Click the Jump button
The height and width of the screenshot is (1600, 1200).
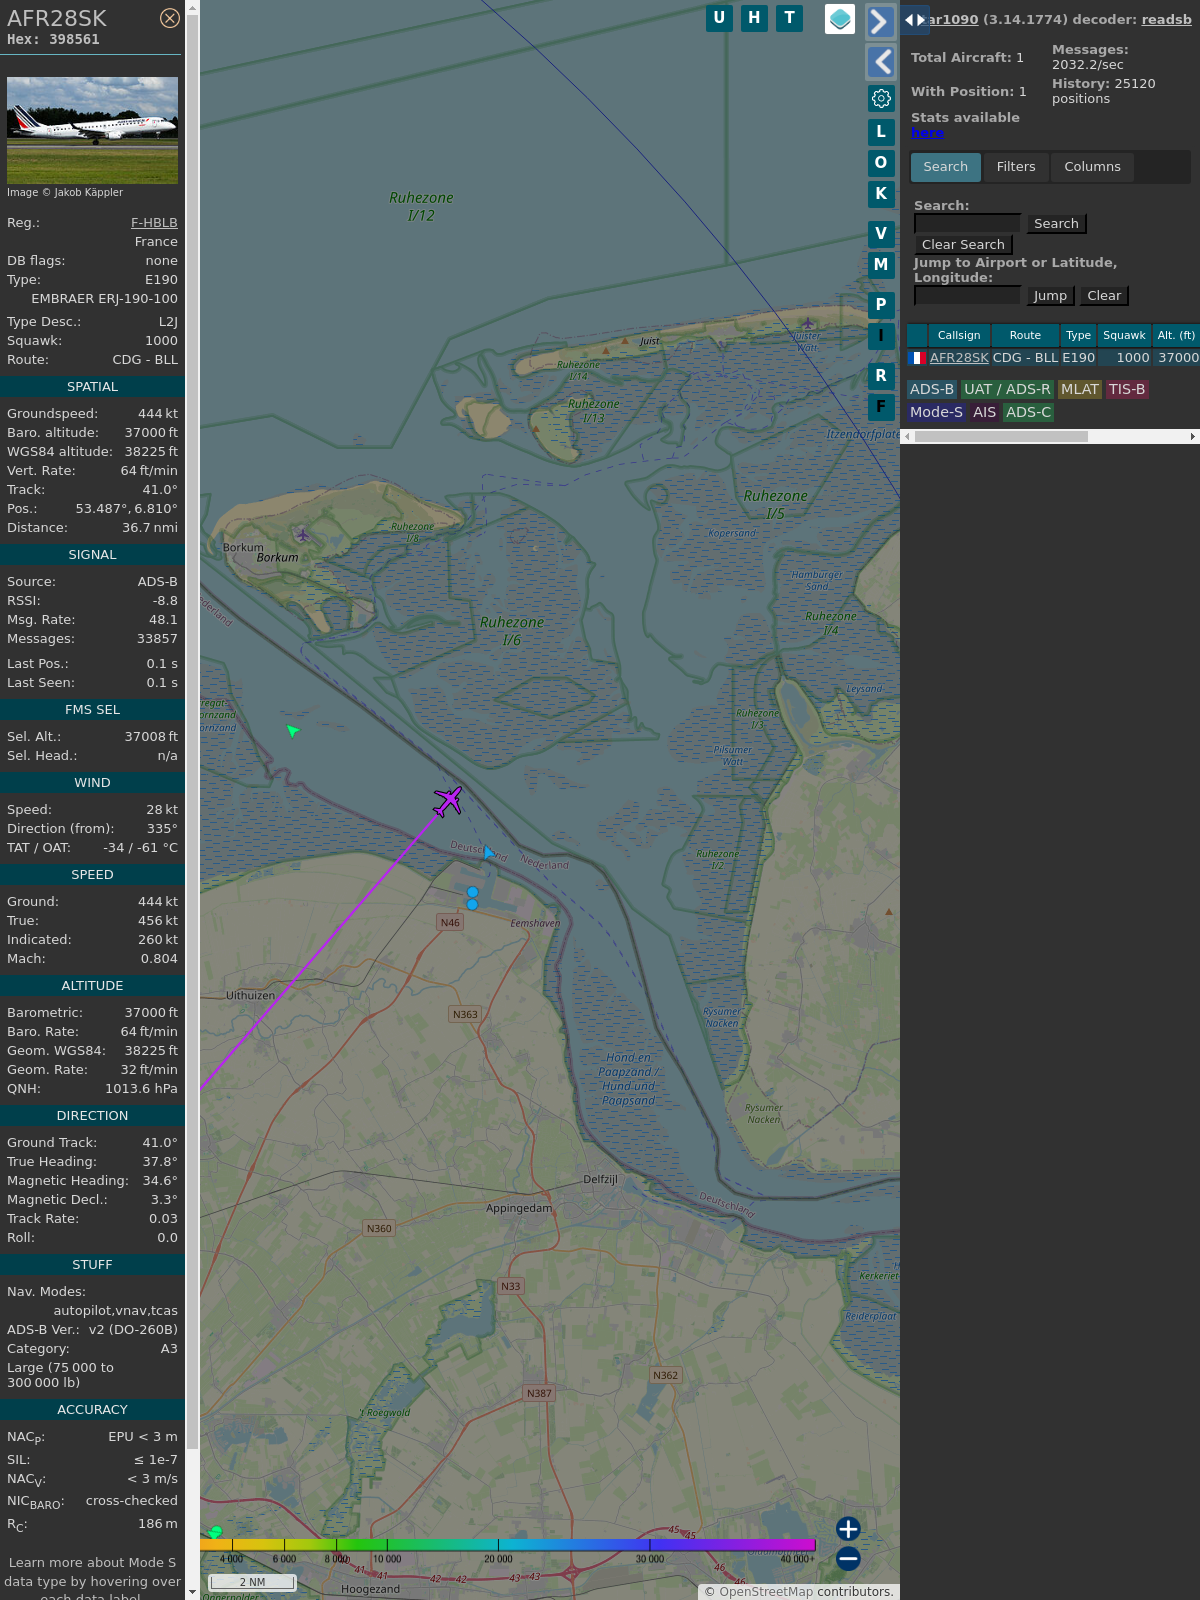click(1050, 296)
